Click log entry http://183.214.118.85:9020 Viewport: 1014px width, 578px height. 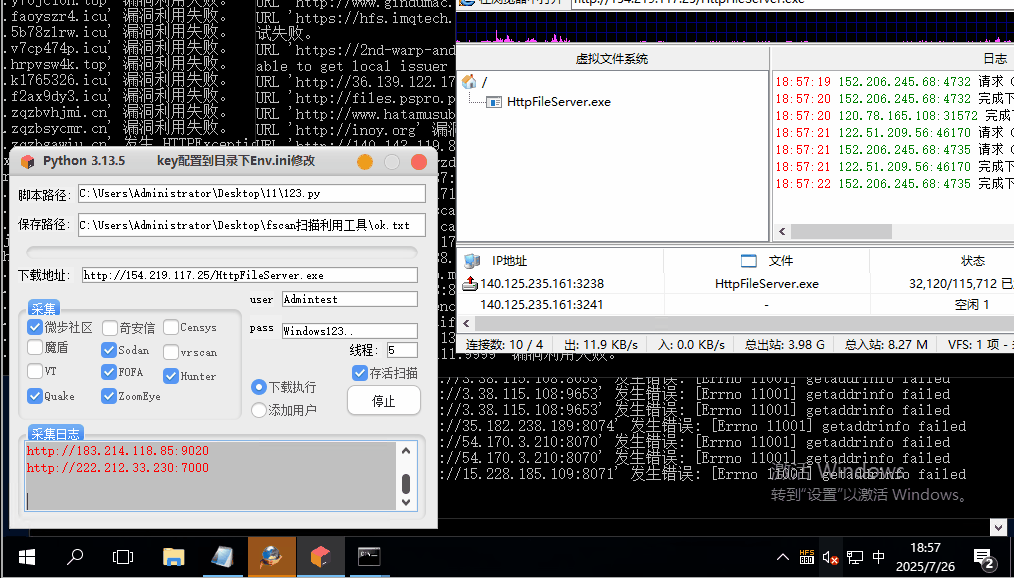pyautogui.click(x=118, y=451)
